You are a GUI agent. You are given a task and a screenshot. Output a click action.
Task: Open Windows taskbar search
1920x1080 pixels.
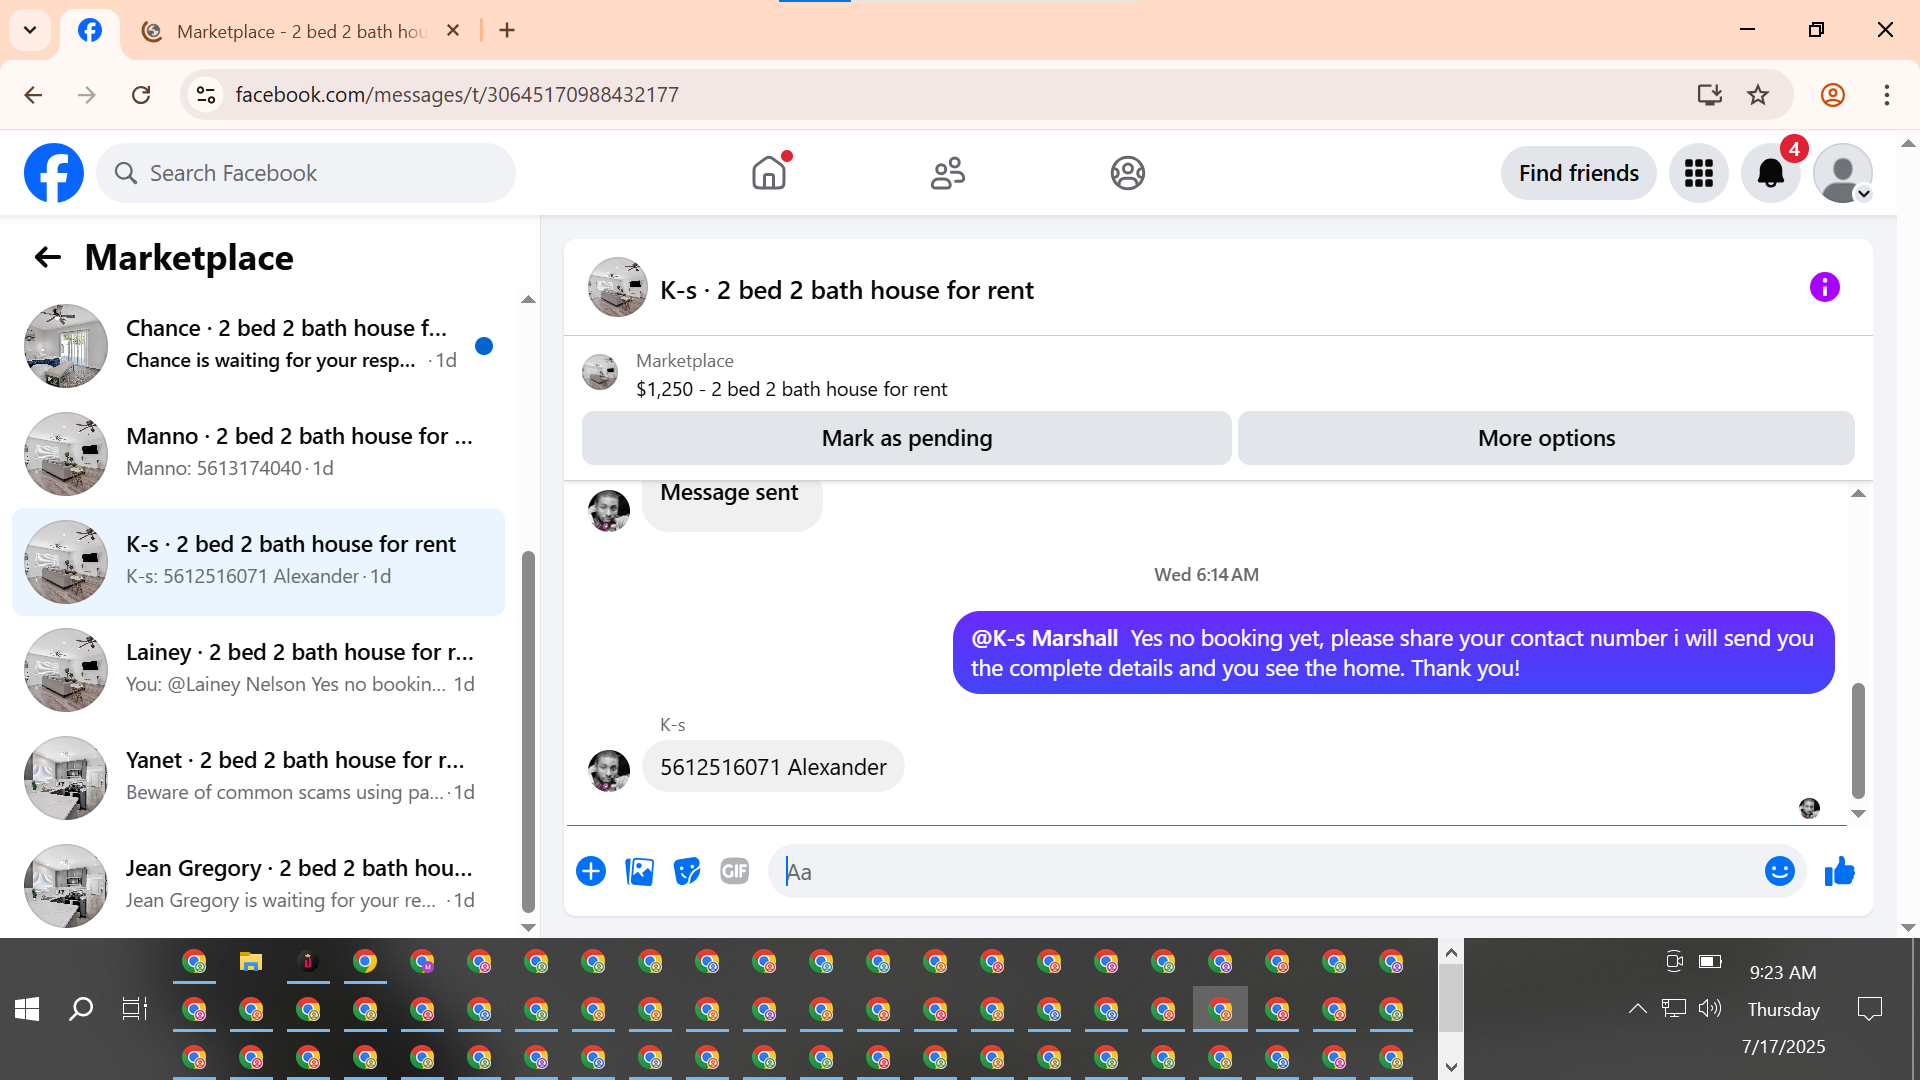pos(81,1009)
